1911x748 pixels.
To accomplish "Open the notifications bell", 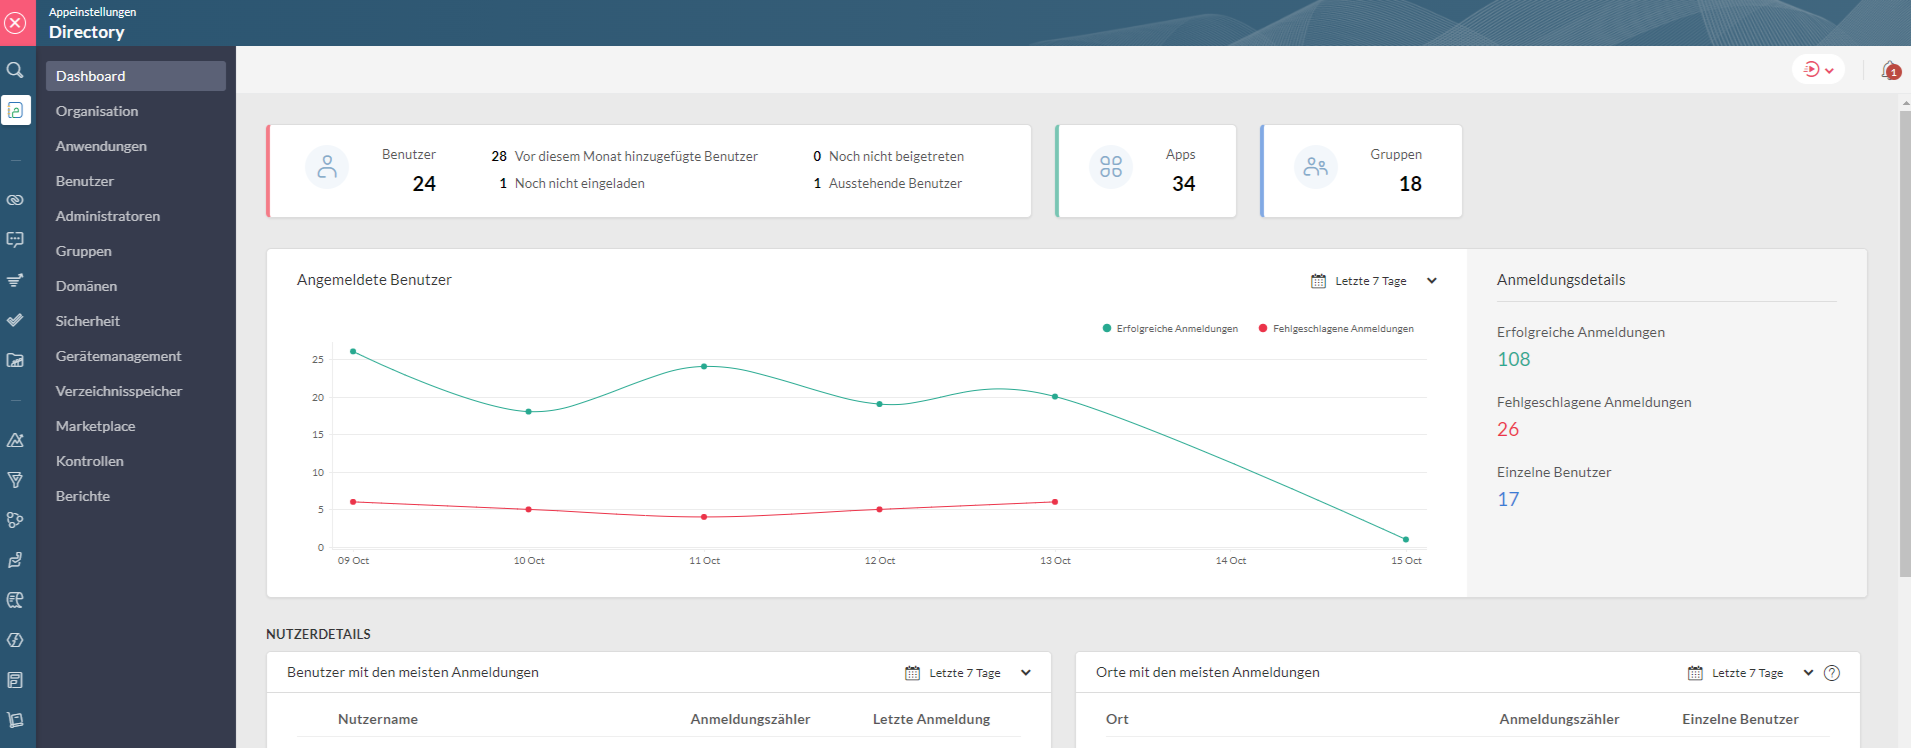I will click(1889, 70).
